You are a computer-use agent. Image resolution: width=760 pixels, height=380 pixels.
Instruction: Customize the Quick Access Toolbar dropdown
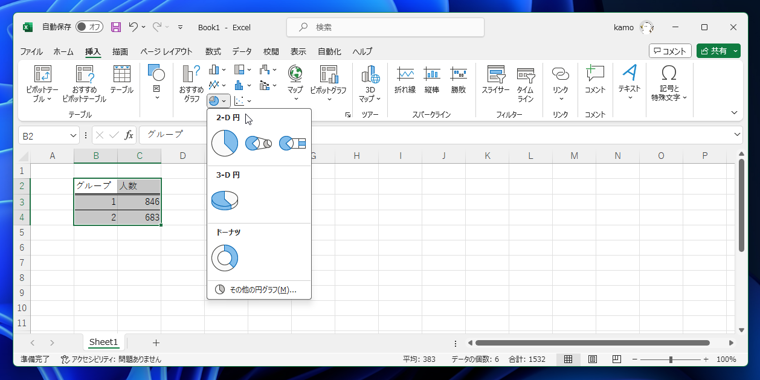180,27
